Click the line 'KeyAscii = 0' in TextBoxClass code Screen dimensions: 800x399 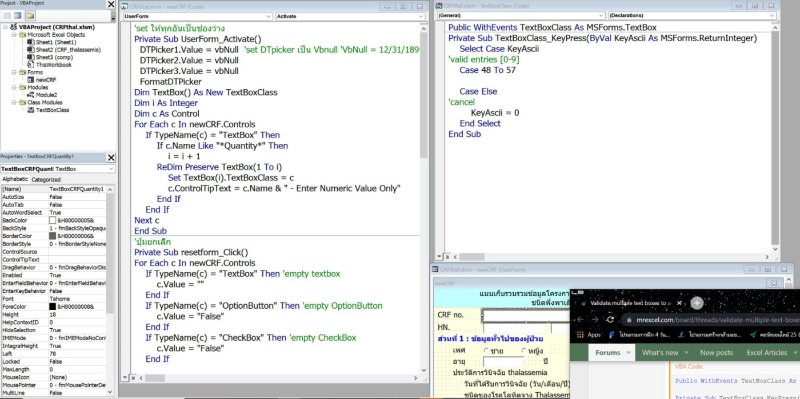(x=495, y=113)
